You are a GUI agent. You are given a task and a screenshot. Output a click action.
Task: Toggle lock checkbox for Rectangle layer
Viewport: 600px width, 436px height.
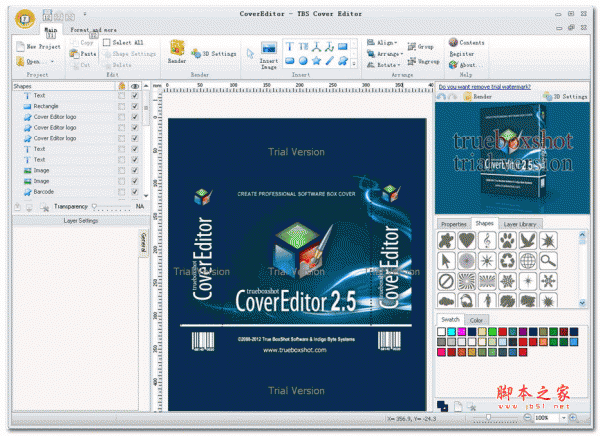121,106
